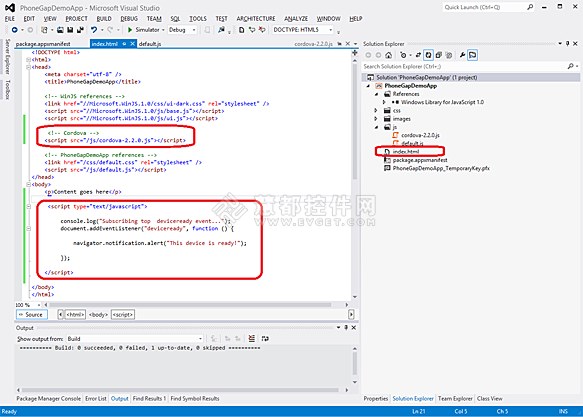Toggle Show All Files in Solution Explorer
The height and width of the screenshot is (417, 583).
click(449, 55)
